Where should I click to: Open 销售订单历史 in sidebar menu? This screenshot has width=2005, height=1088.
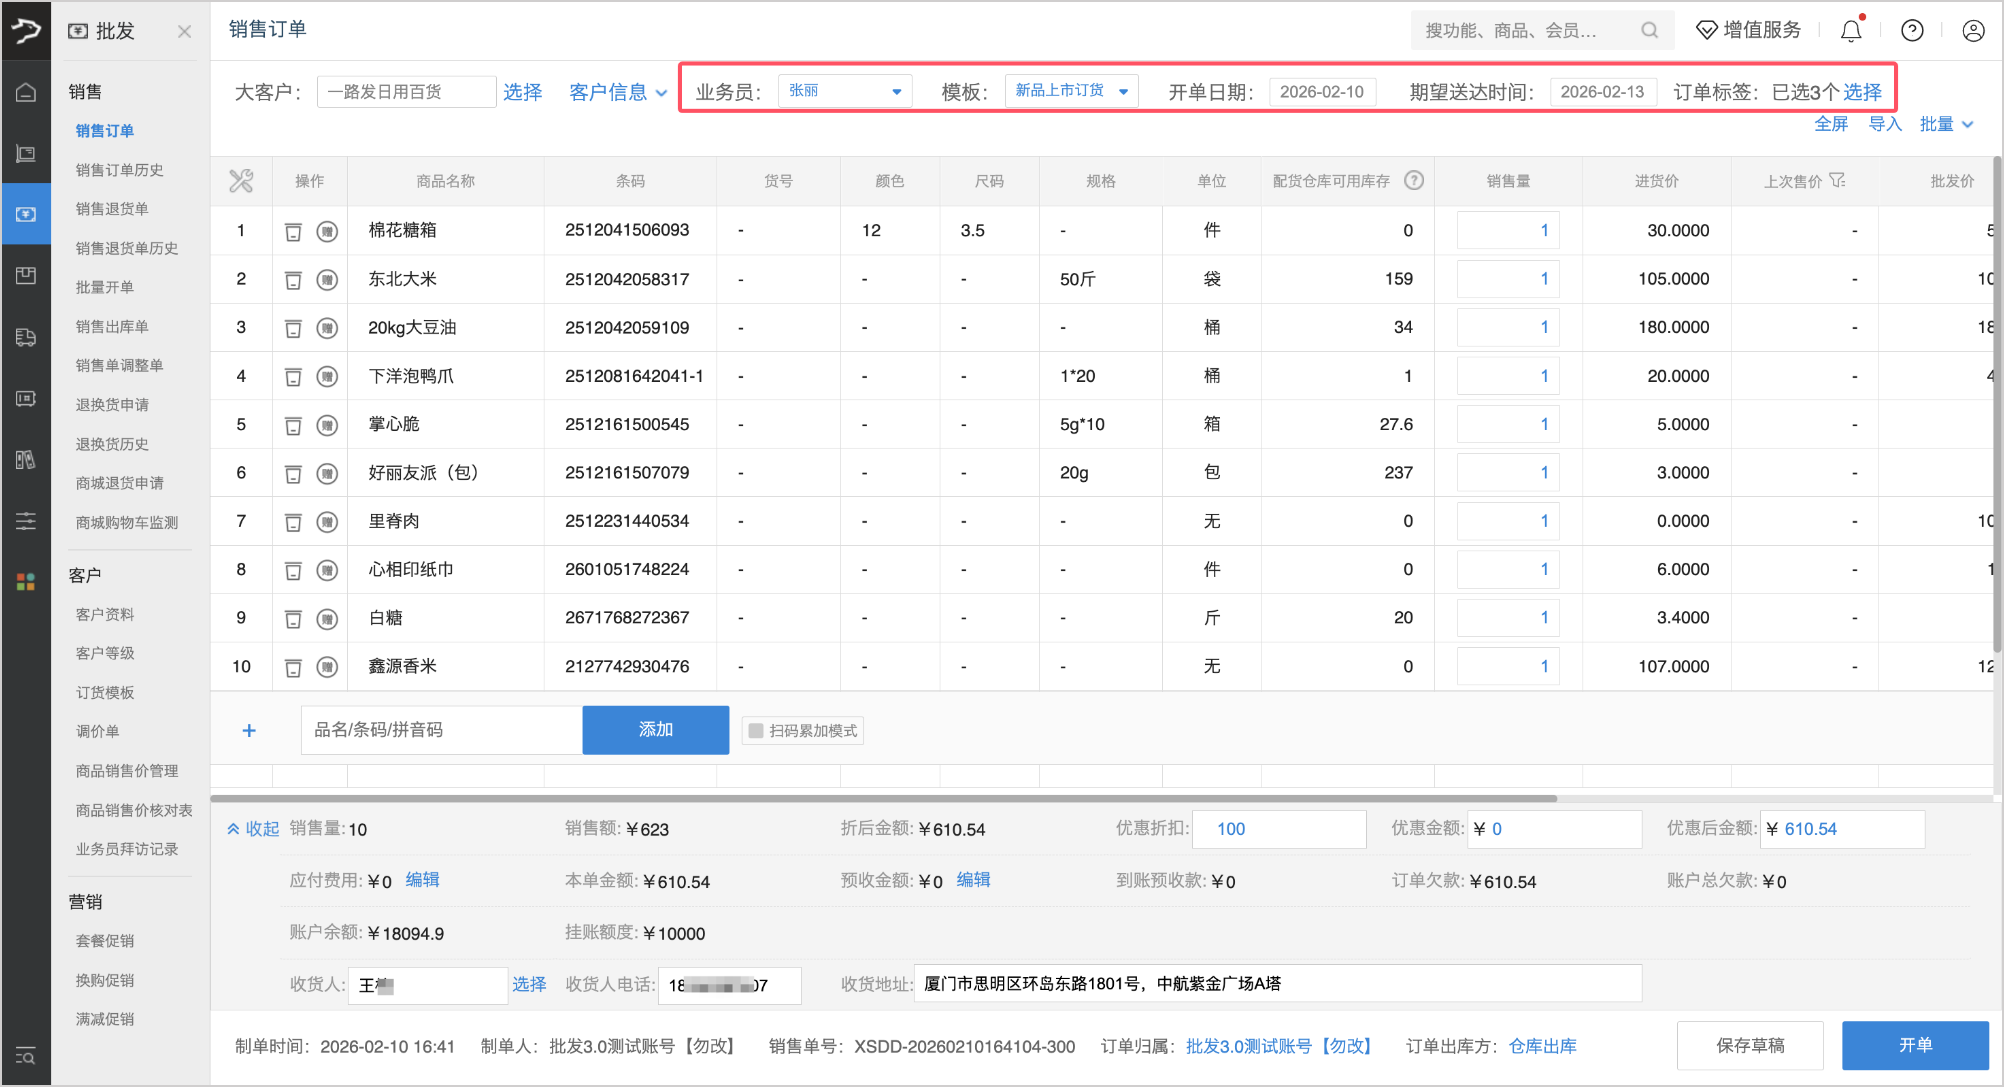119,170
